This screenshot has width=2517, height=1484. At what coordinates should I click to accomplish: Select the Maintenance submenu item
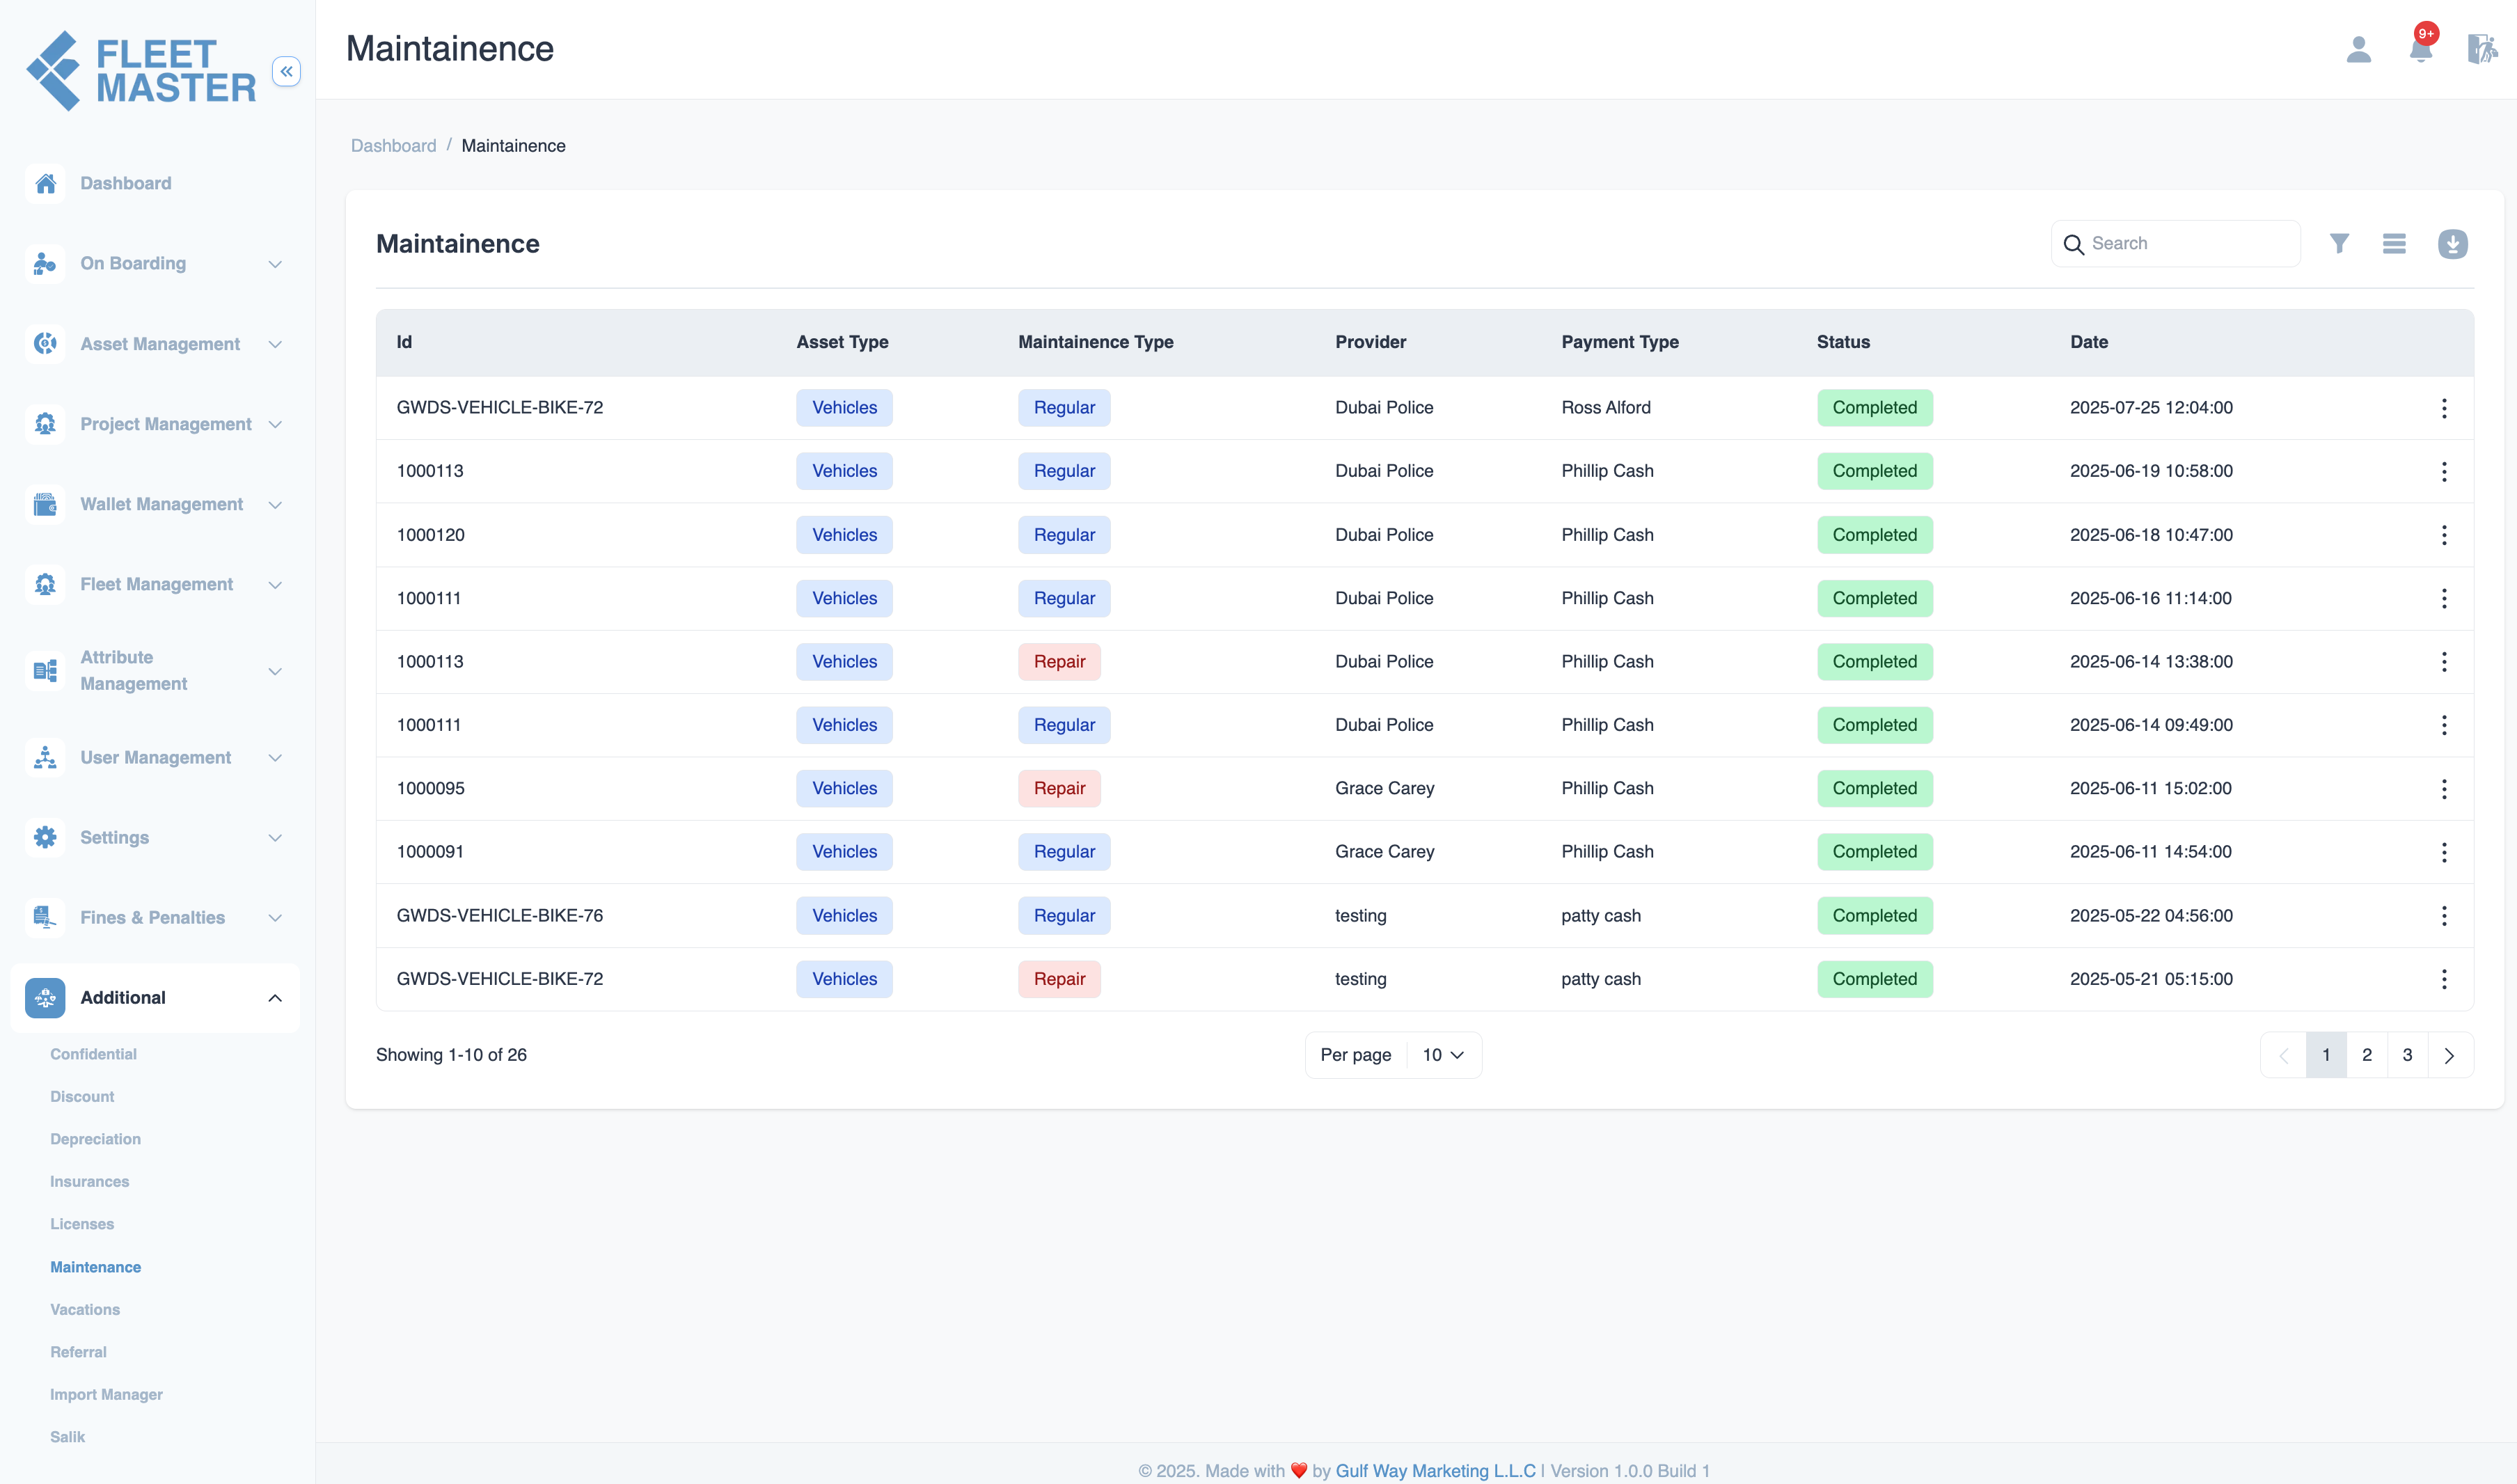click(95, 1267)
